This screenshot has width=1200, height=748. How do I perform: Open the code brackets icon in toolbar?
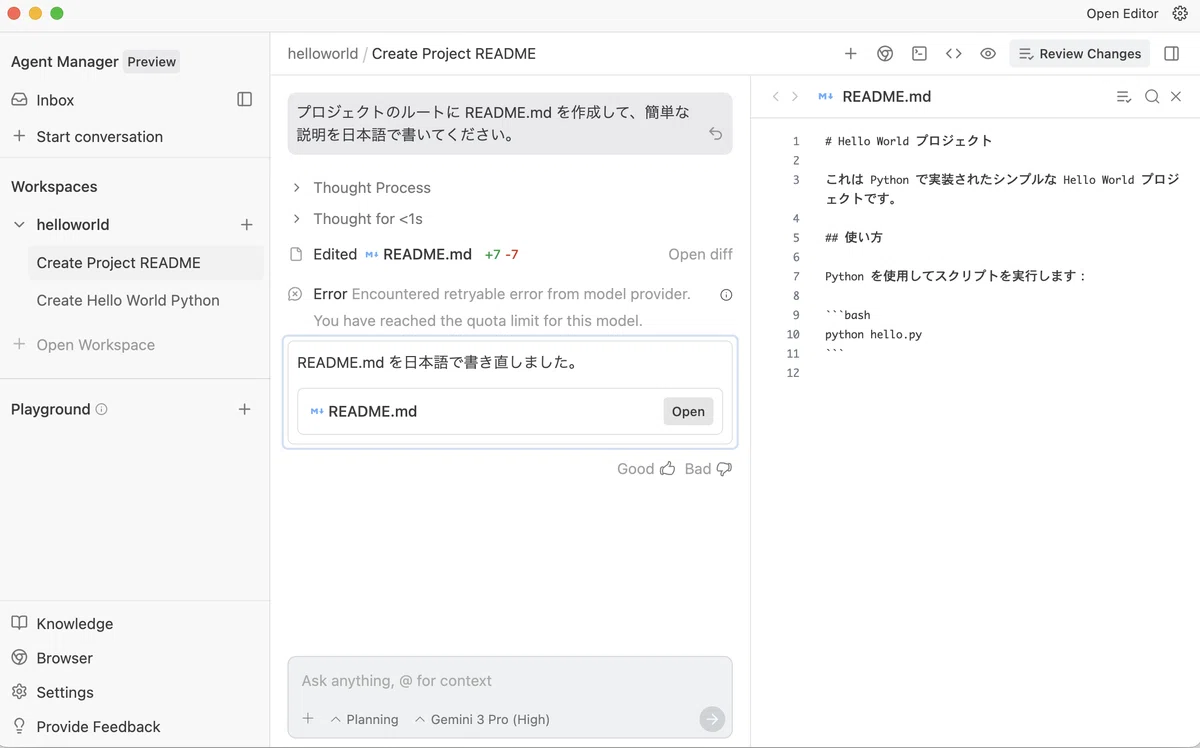pos(953,54)
